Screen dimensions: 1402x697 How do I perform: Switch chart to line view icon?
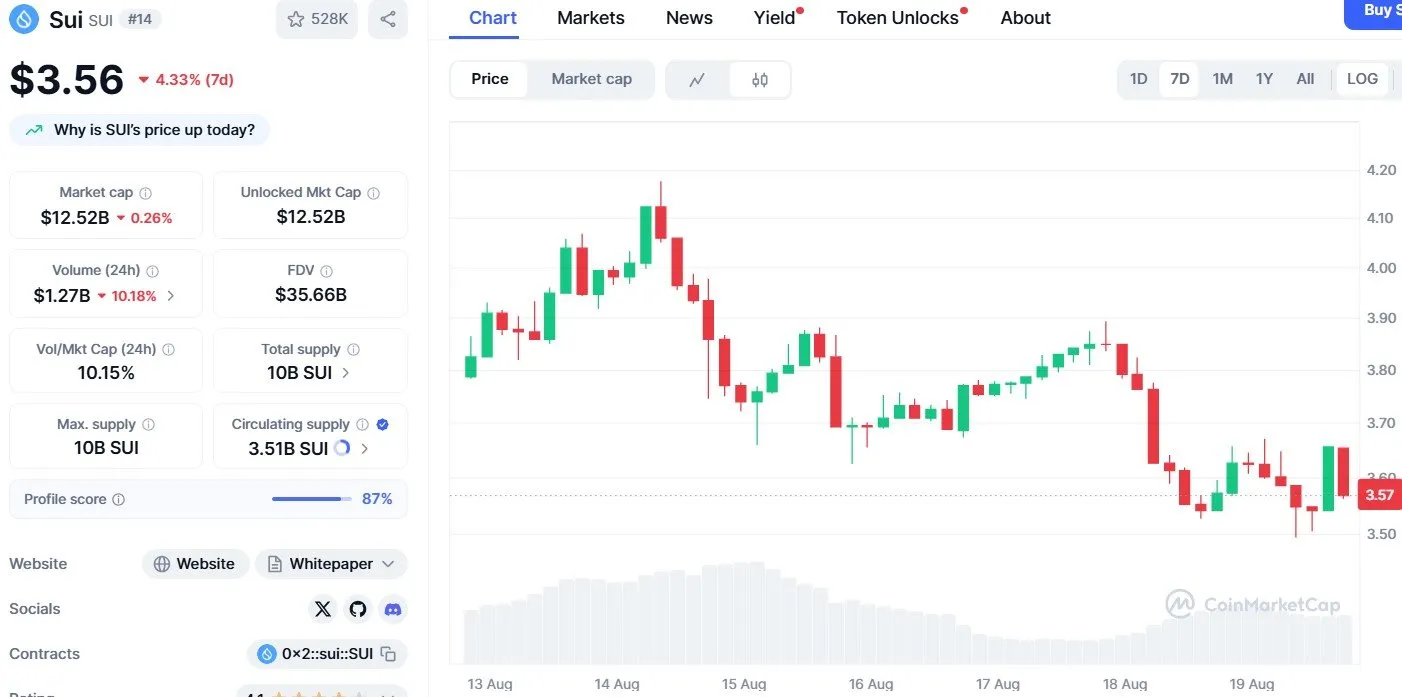click(697, 79)
